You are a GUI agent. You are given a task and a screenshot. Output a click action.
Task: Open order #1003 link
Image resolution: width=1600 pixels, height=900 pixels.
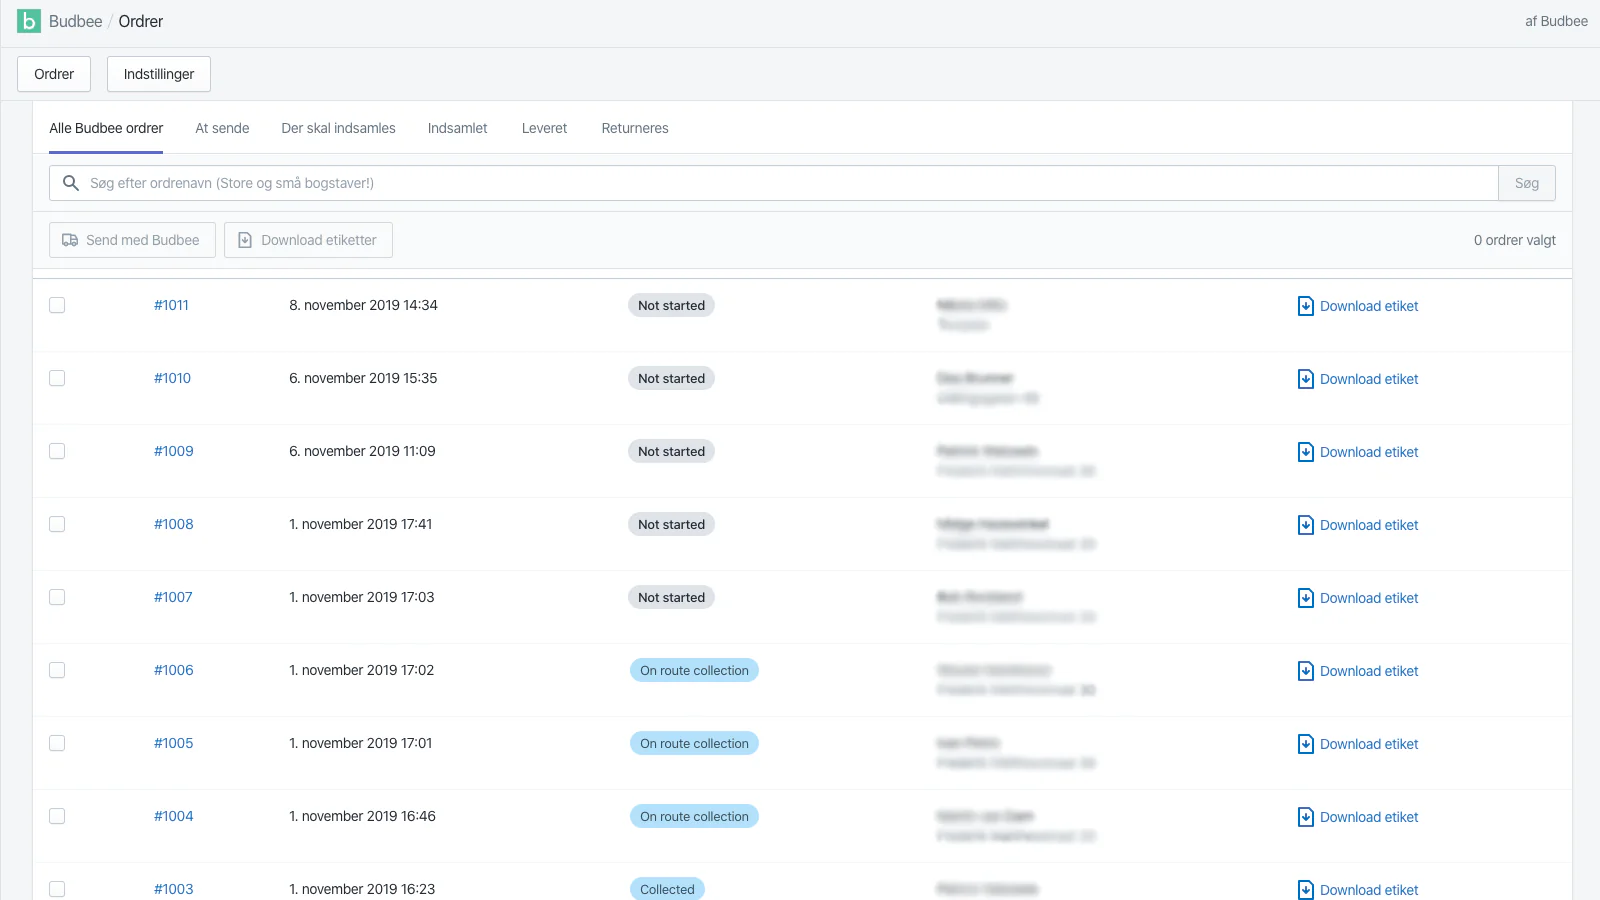click(x=174, y=889)
